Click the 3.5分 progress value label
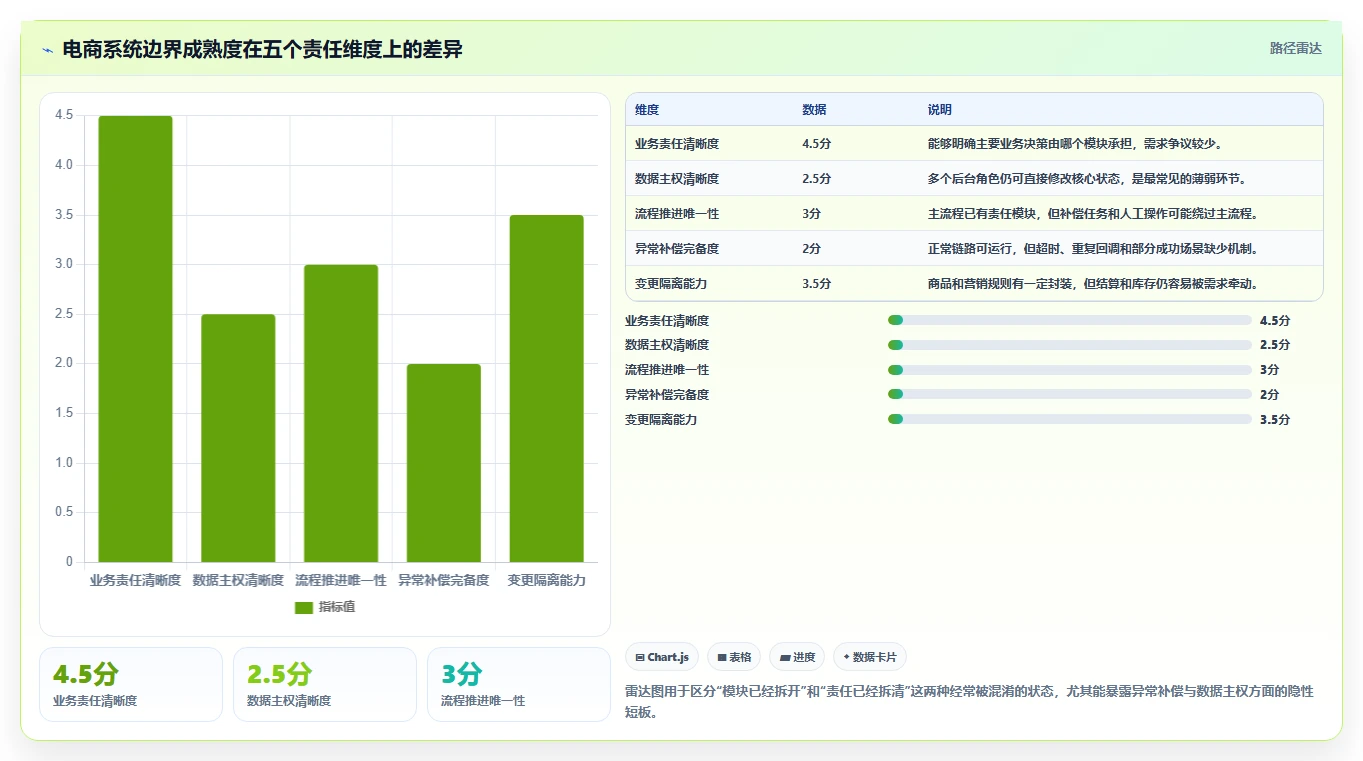The height and width of the screenshot is (761, 1363). click(1275, 420)
